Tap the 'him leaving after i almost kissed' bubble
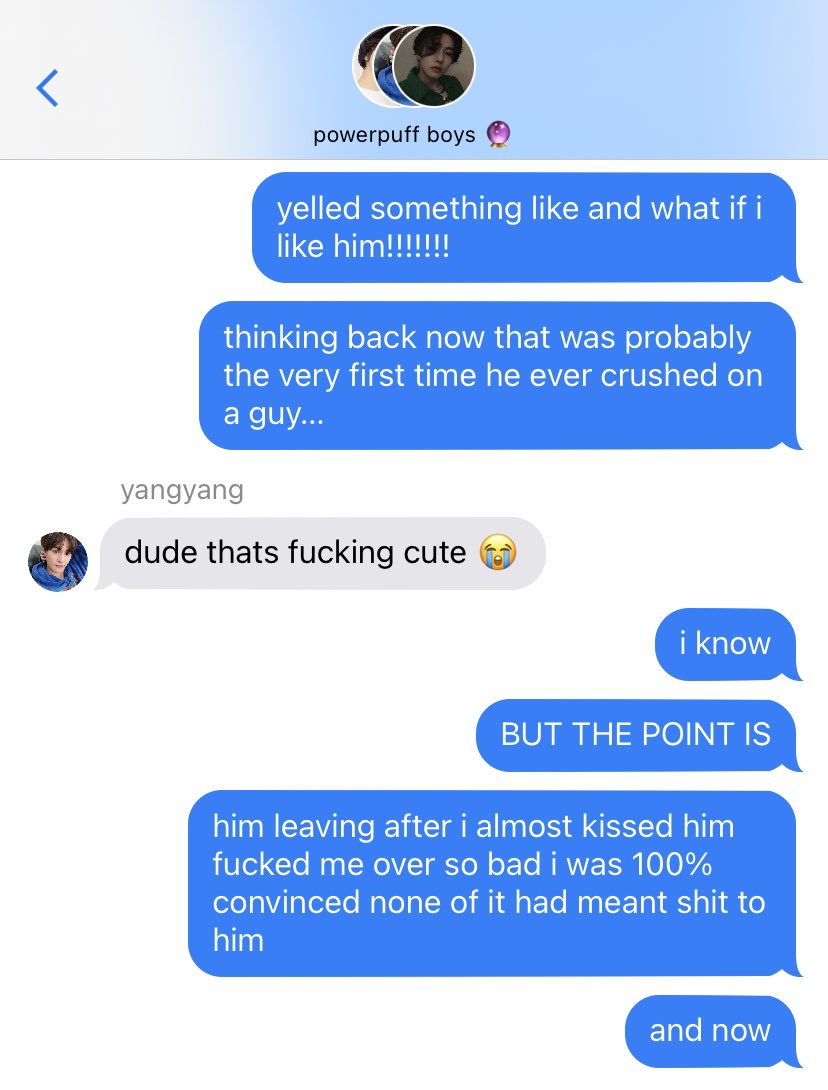This screenshot has width=828, height=1090. pos(494,884)
